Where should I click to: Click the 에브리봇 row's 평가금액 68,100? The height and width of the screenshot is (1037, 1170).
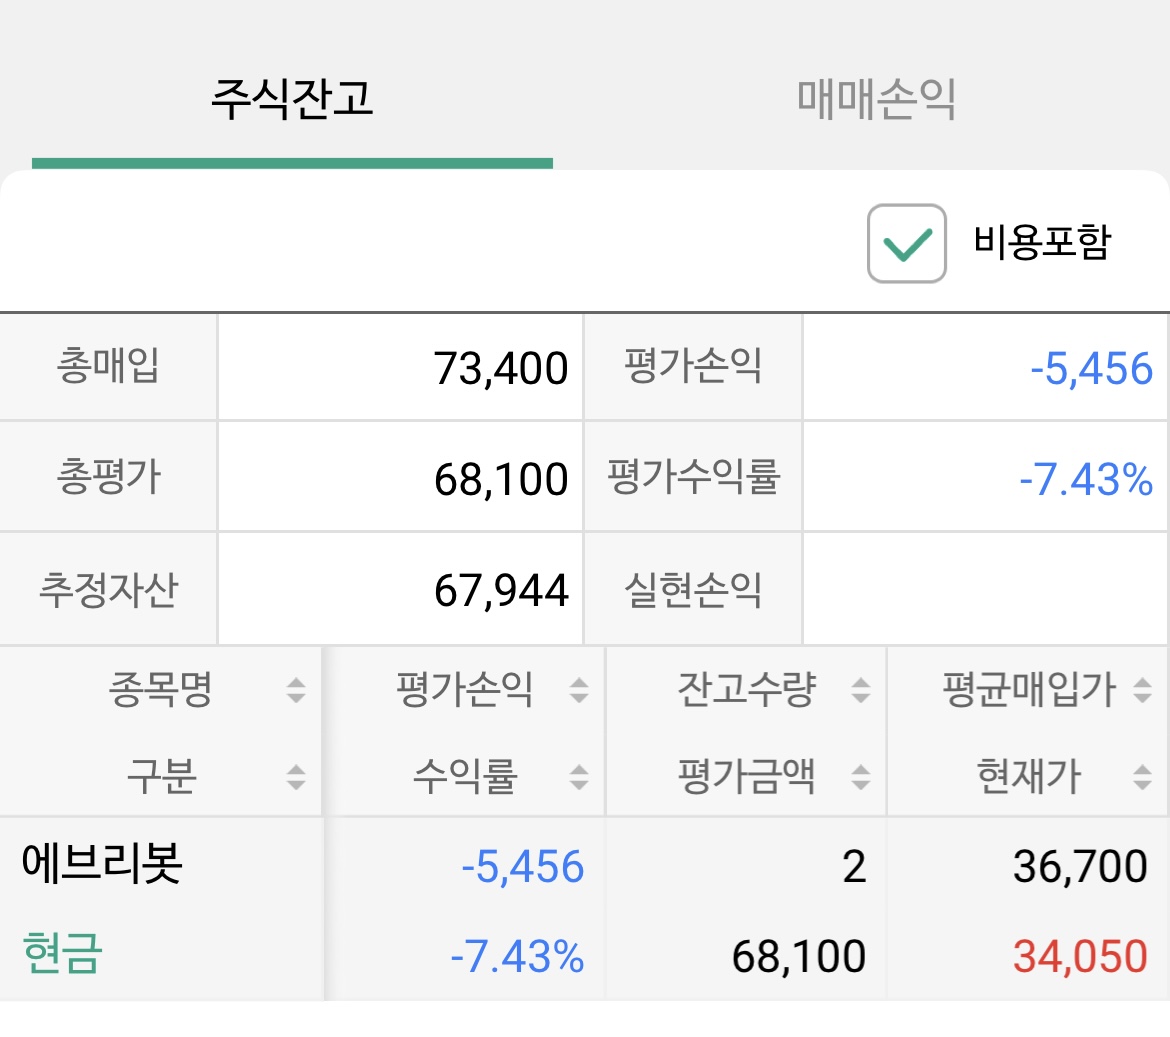798,956
